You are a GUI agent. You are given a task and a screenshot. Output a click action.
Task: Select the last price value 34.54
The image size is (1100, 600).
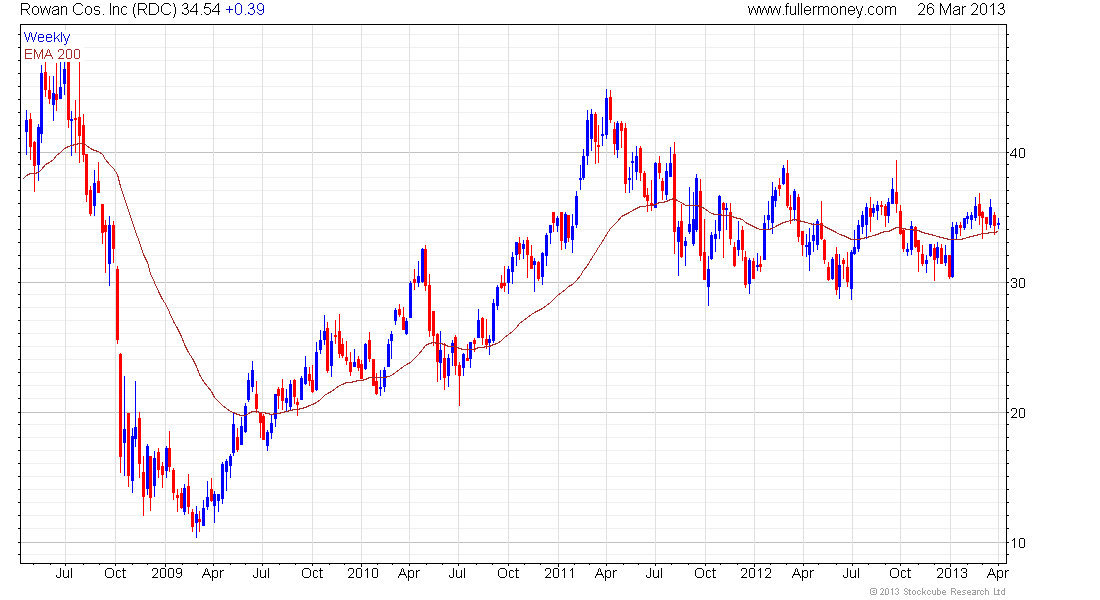click(201, 10)
